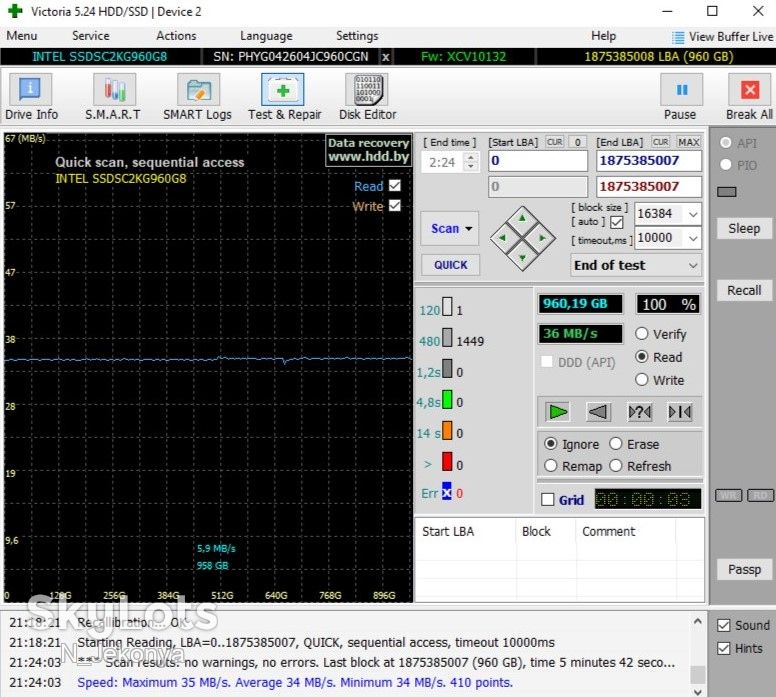Toggle the Hints checkbox

[x=724, y=648]
